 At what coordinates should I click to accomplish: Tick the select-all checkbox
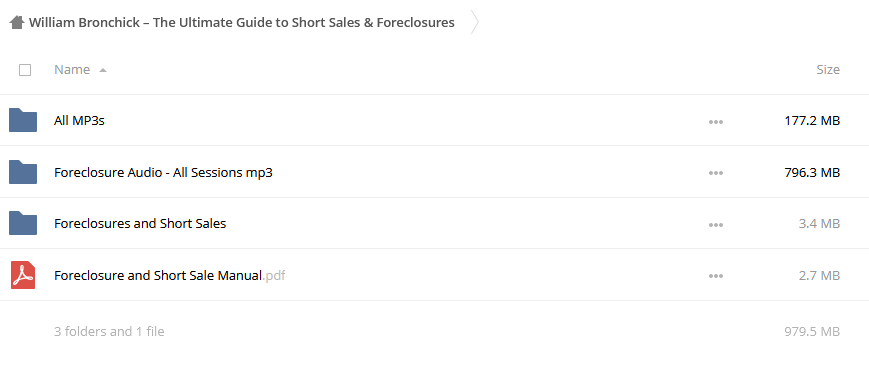coord(25,70)
